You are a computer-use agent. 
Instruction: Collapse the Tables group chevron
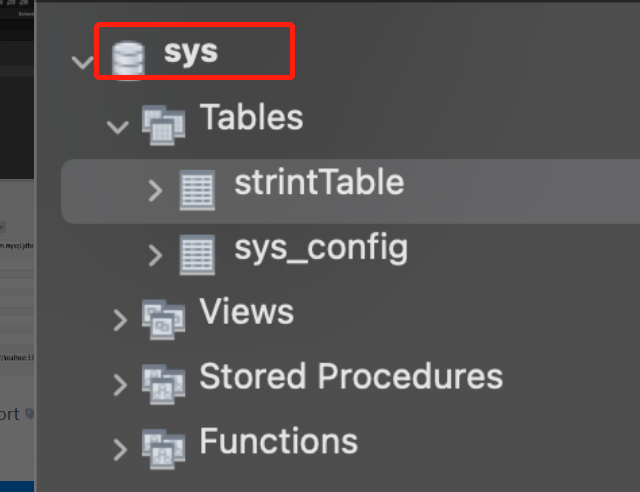pyautogui.click(x=118, y=127)
